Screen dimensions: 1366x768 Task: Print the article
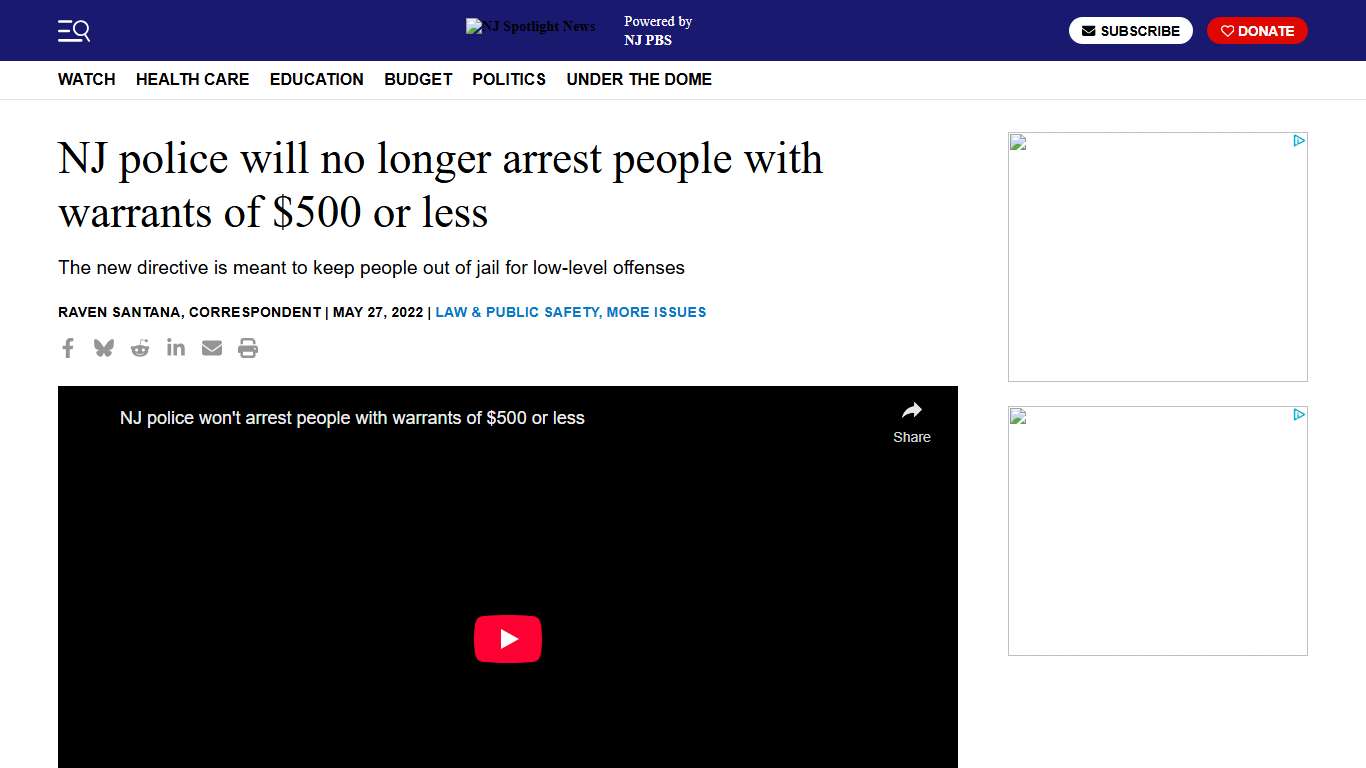pos(247,348)
